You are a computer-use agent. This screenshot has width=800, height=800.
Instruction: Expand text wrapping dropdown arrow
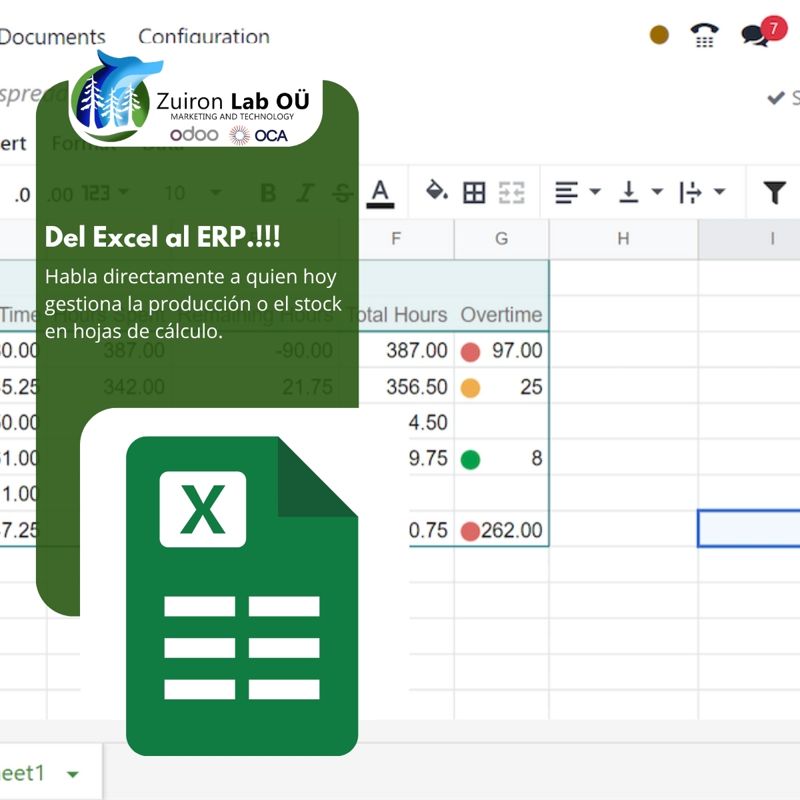pos(719,192)
